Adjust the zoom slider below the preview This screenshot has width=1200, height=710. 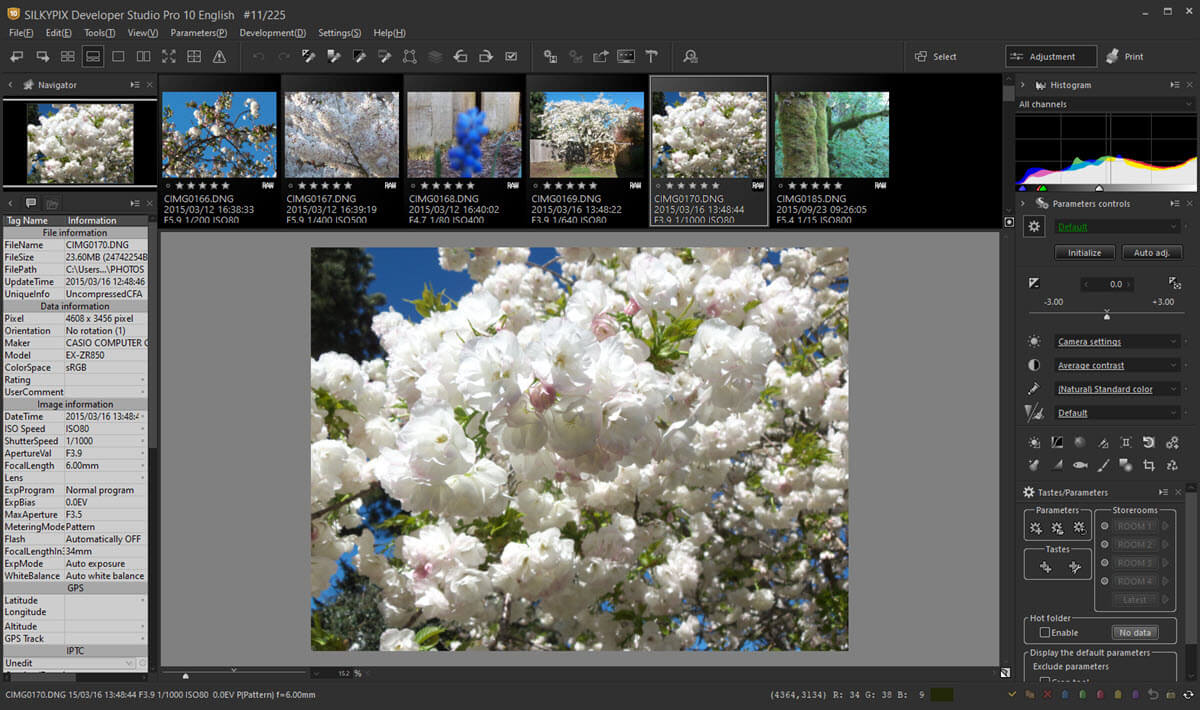point(185,675)
